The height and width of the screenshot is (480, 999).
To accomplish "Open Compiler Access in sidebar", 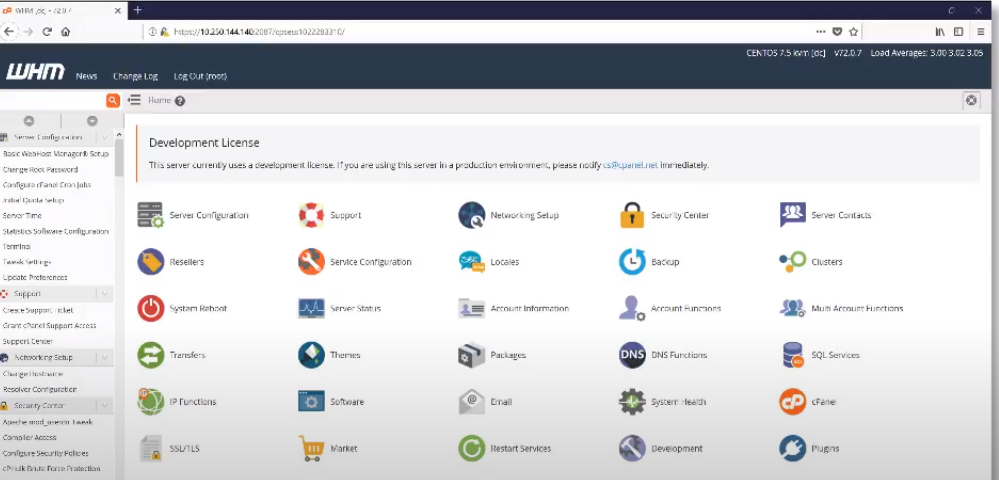I will (x=29, y=437).
